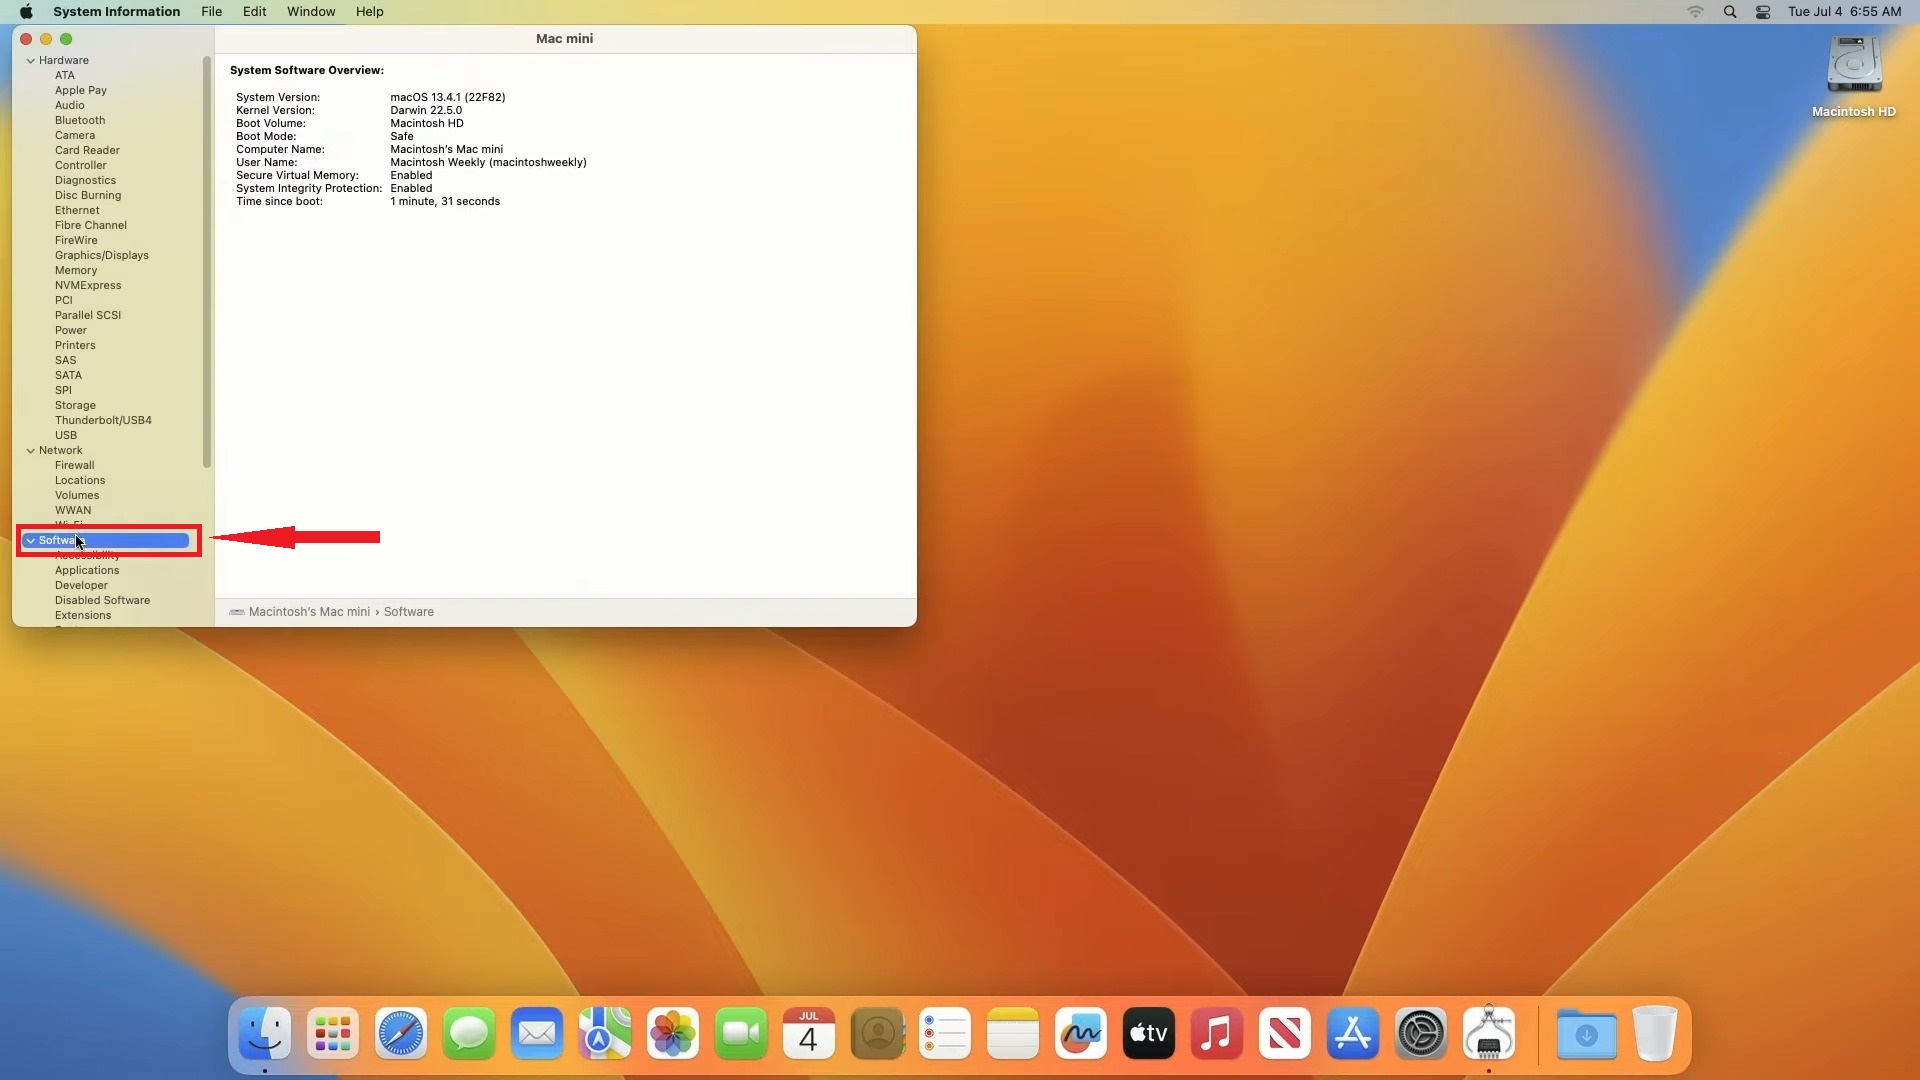Launch the App Store from the Dock
This screenshot has width=1920, height=1080.
(1352, 1033)
